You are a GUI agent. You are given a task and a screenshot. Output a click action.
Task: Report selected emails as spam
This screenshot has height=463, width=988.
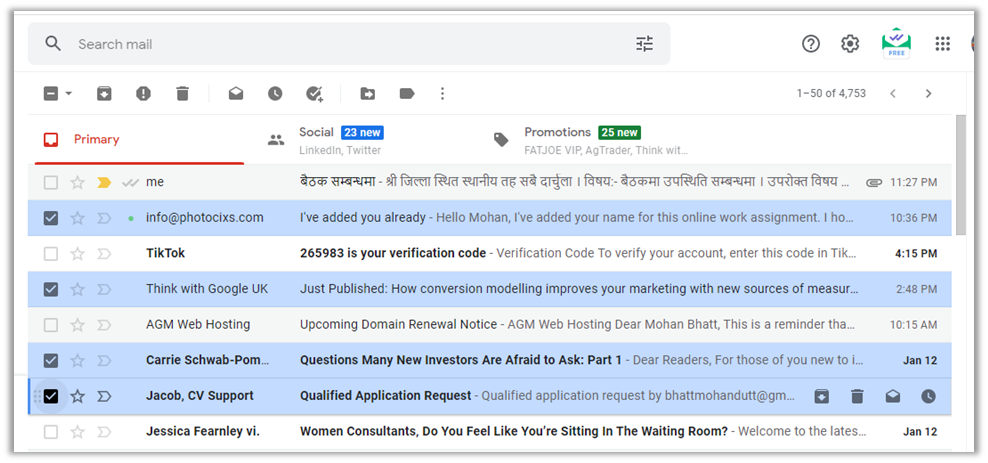tap(143, 93)
